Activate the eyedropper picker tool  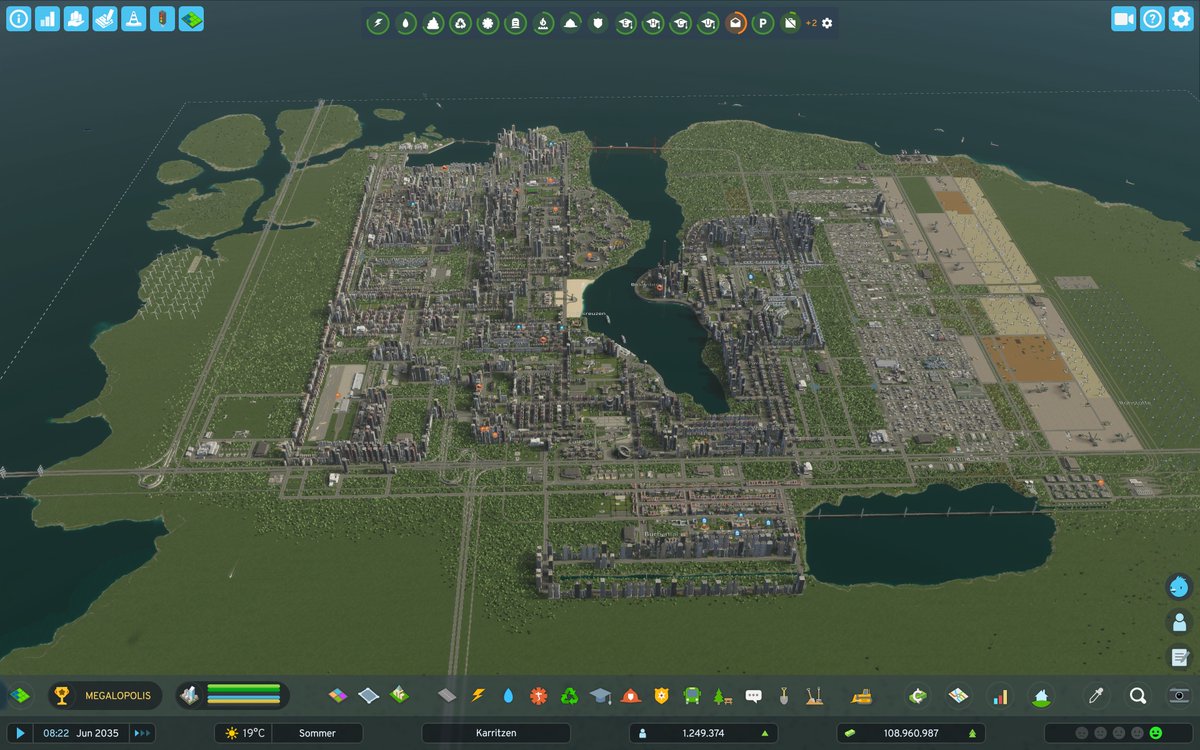point(1097,696)
